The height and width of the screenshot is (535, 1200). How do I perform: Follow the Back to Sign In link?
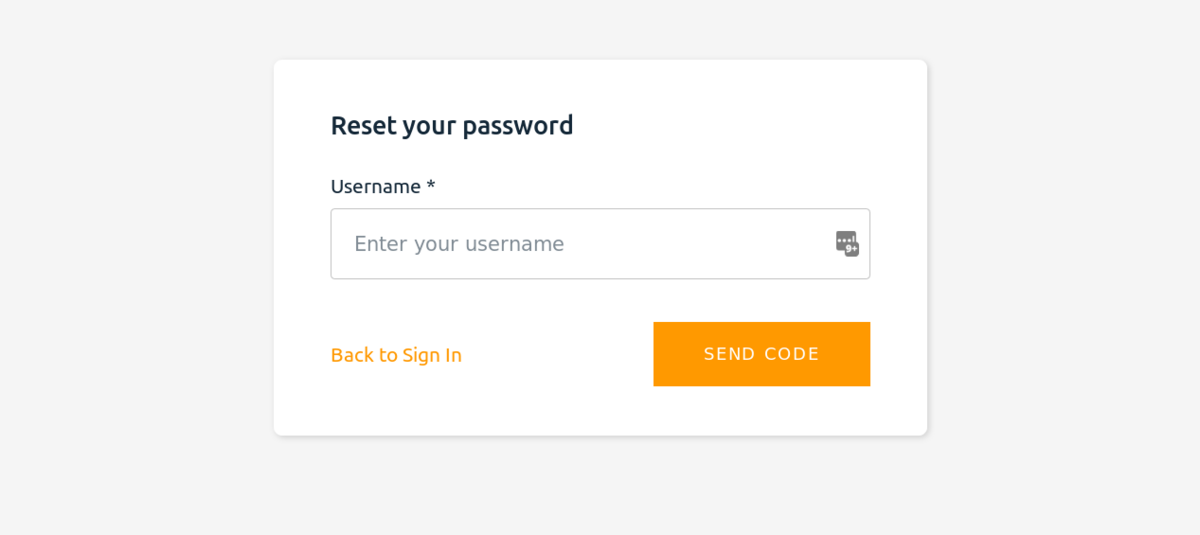[396, 355]
